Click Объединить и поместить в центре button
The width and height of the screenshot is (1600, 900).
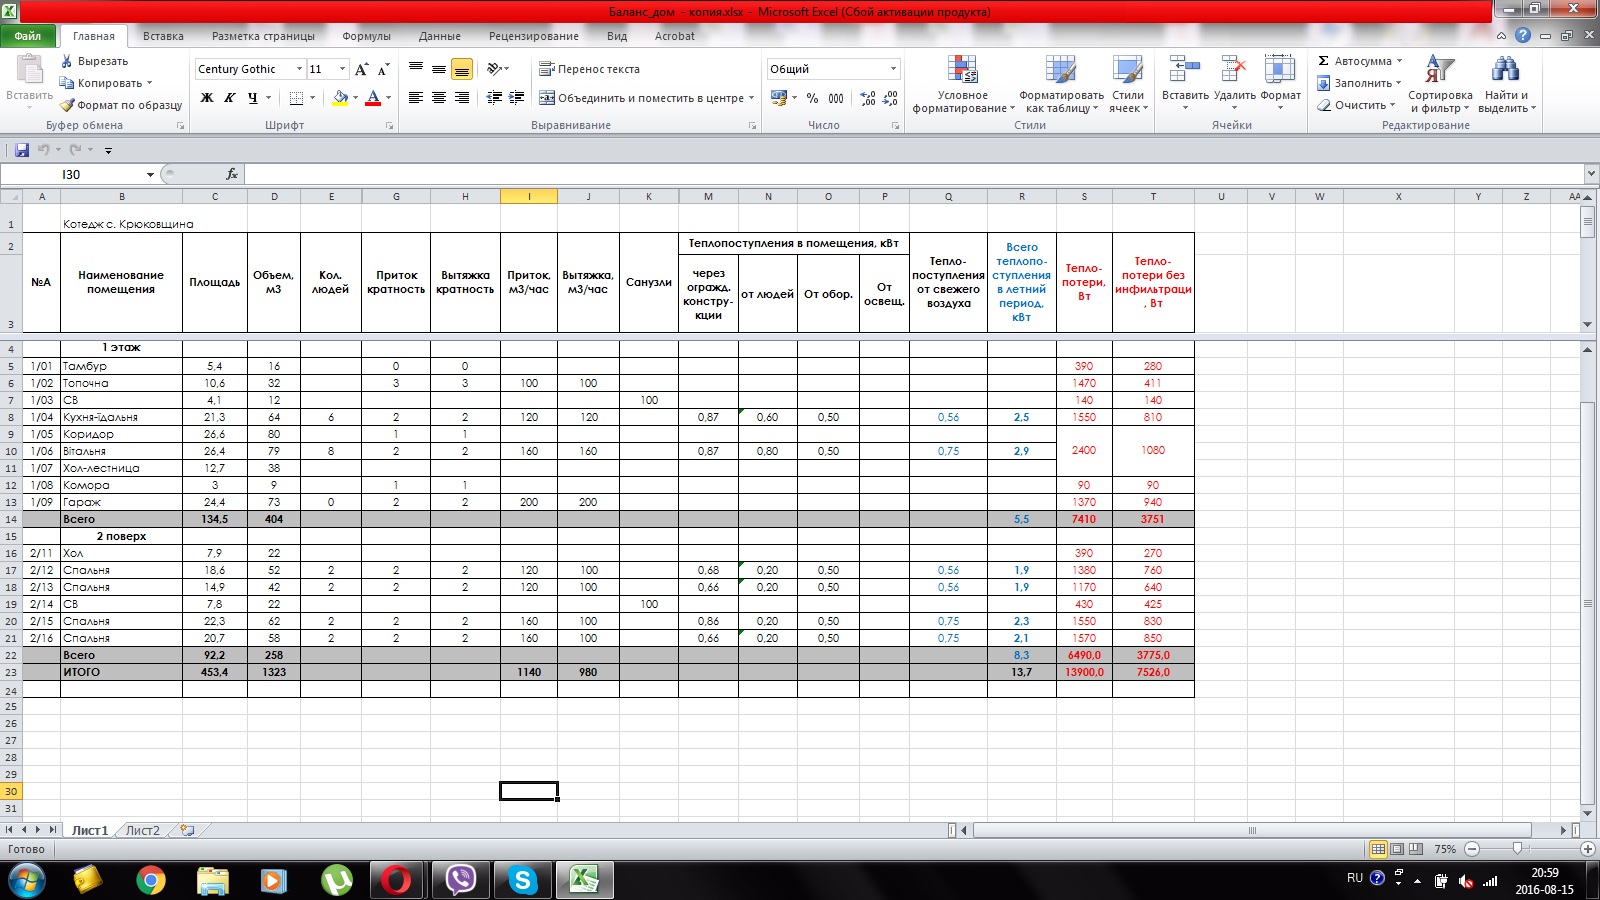pos(641,98)
